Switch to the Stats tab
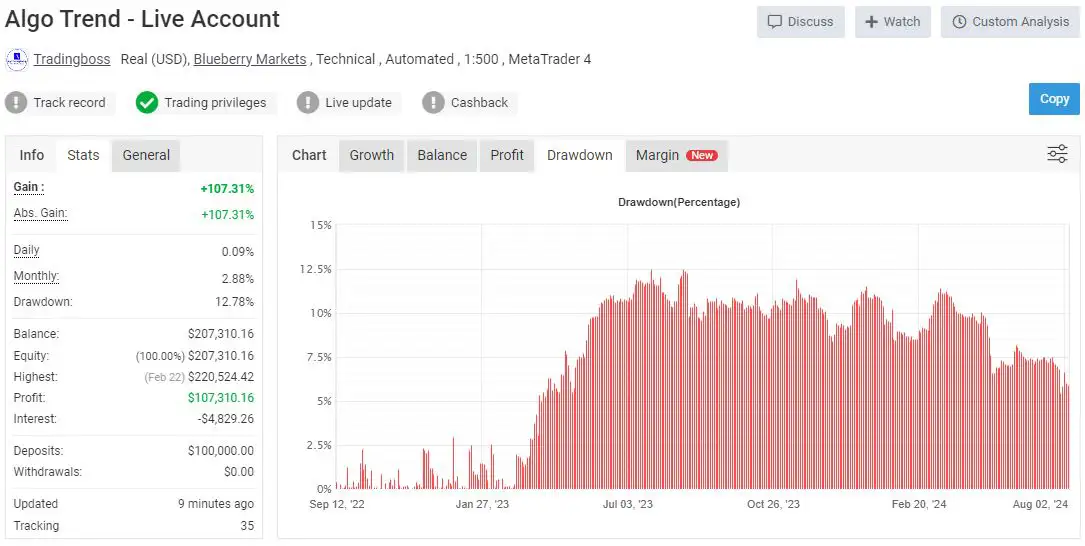The height and width of the screenshot is (546, 1085). tap(83, 155)
